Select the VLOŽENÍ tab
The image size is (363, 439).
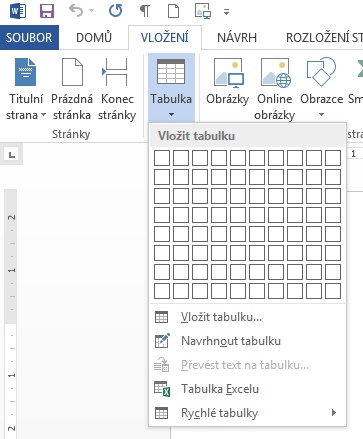pyautogui.click(x=165, y=37)
